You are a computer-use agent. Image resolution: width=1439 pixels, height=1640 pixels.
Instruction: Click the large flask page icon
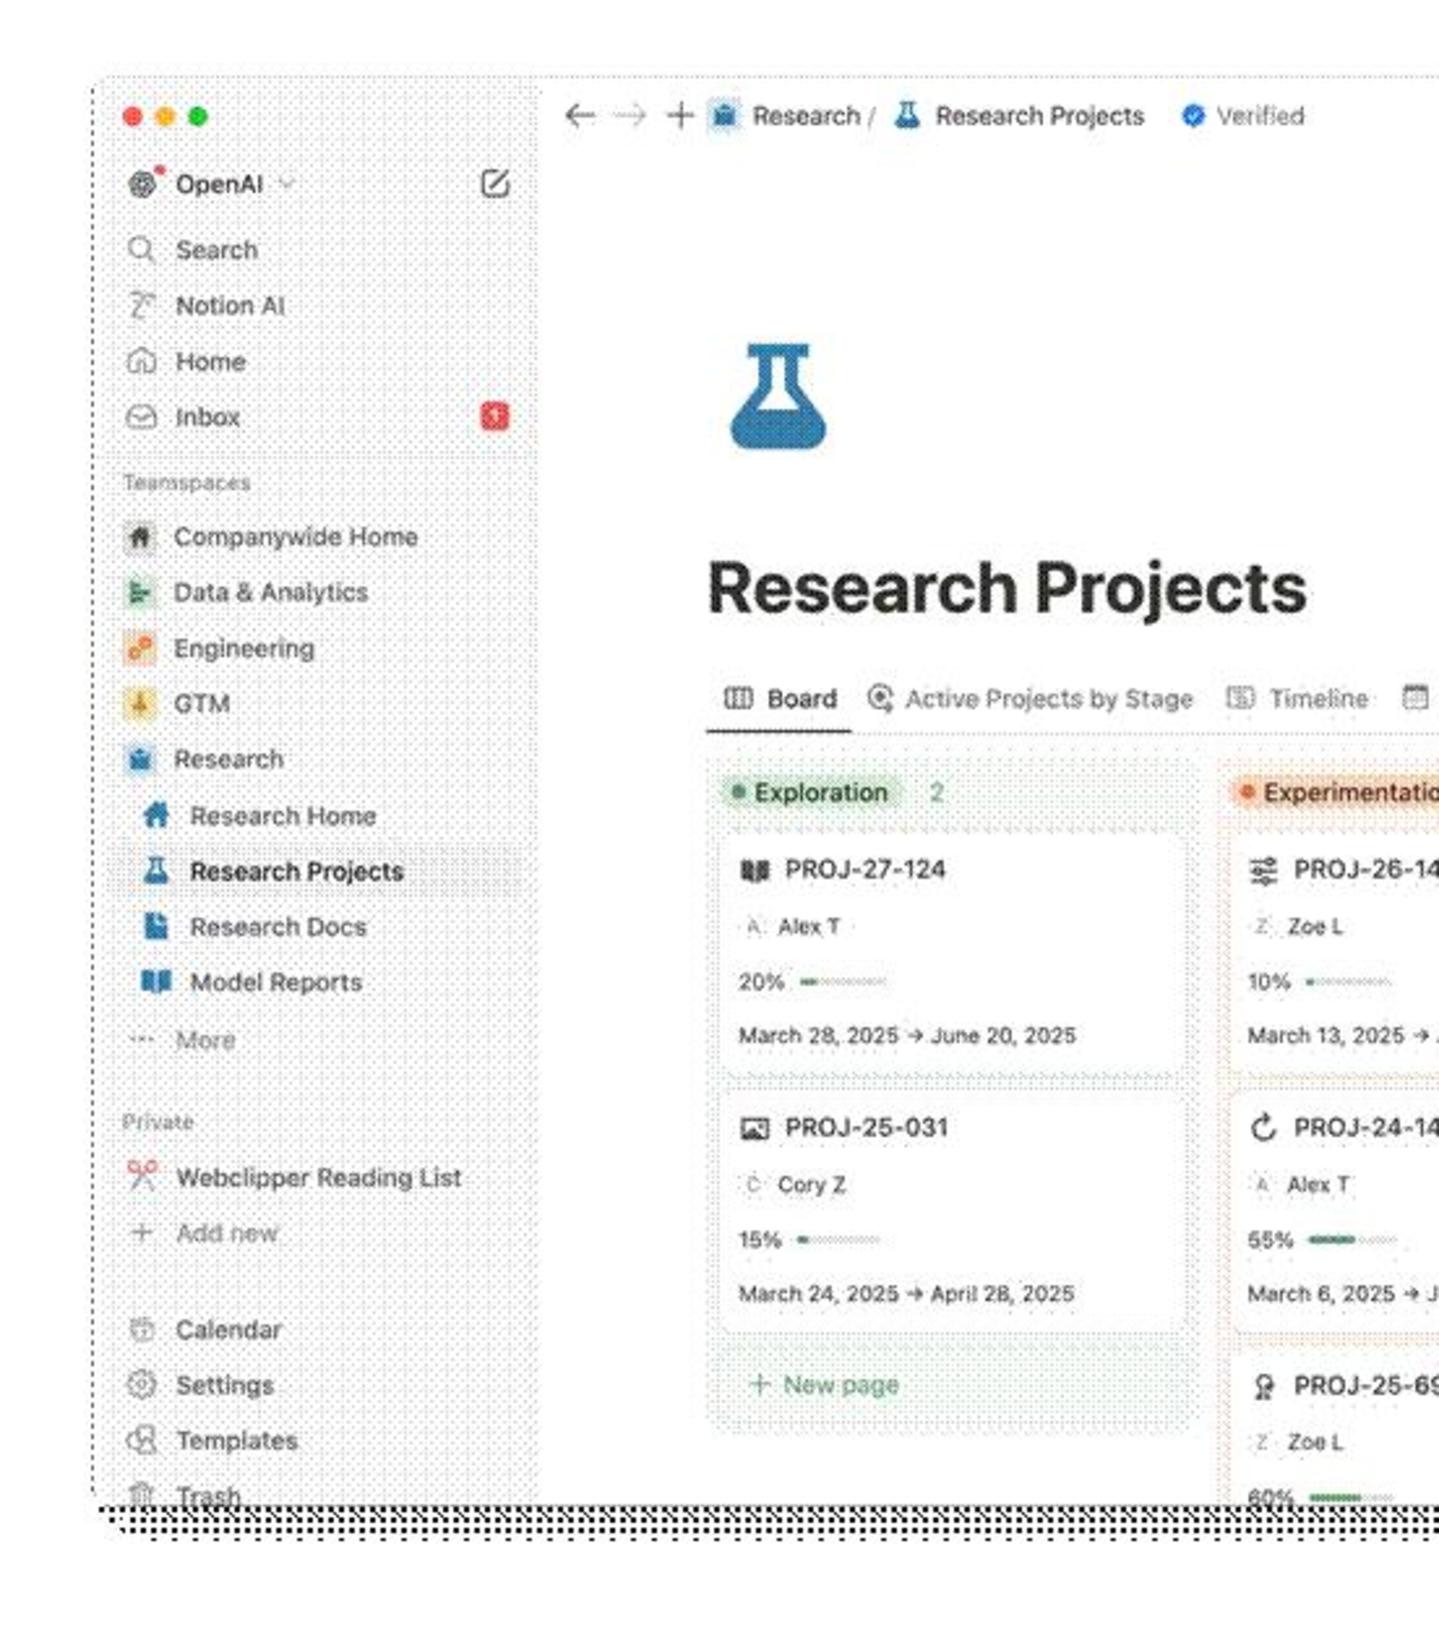coord(778,397)
